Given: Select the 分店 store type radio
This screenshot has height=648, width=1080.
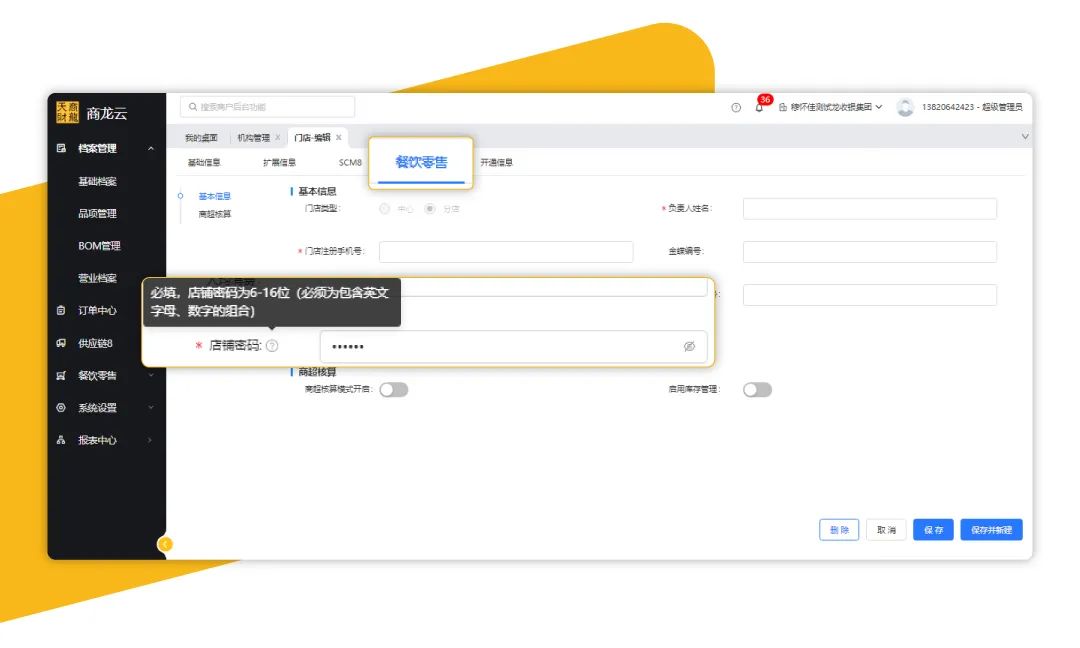Looking at the screenshot, I should point(430,209).
